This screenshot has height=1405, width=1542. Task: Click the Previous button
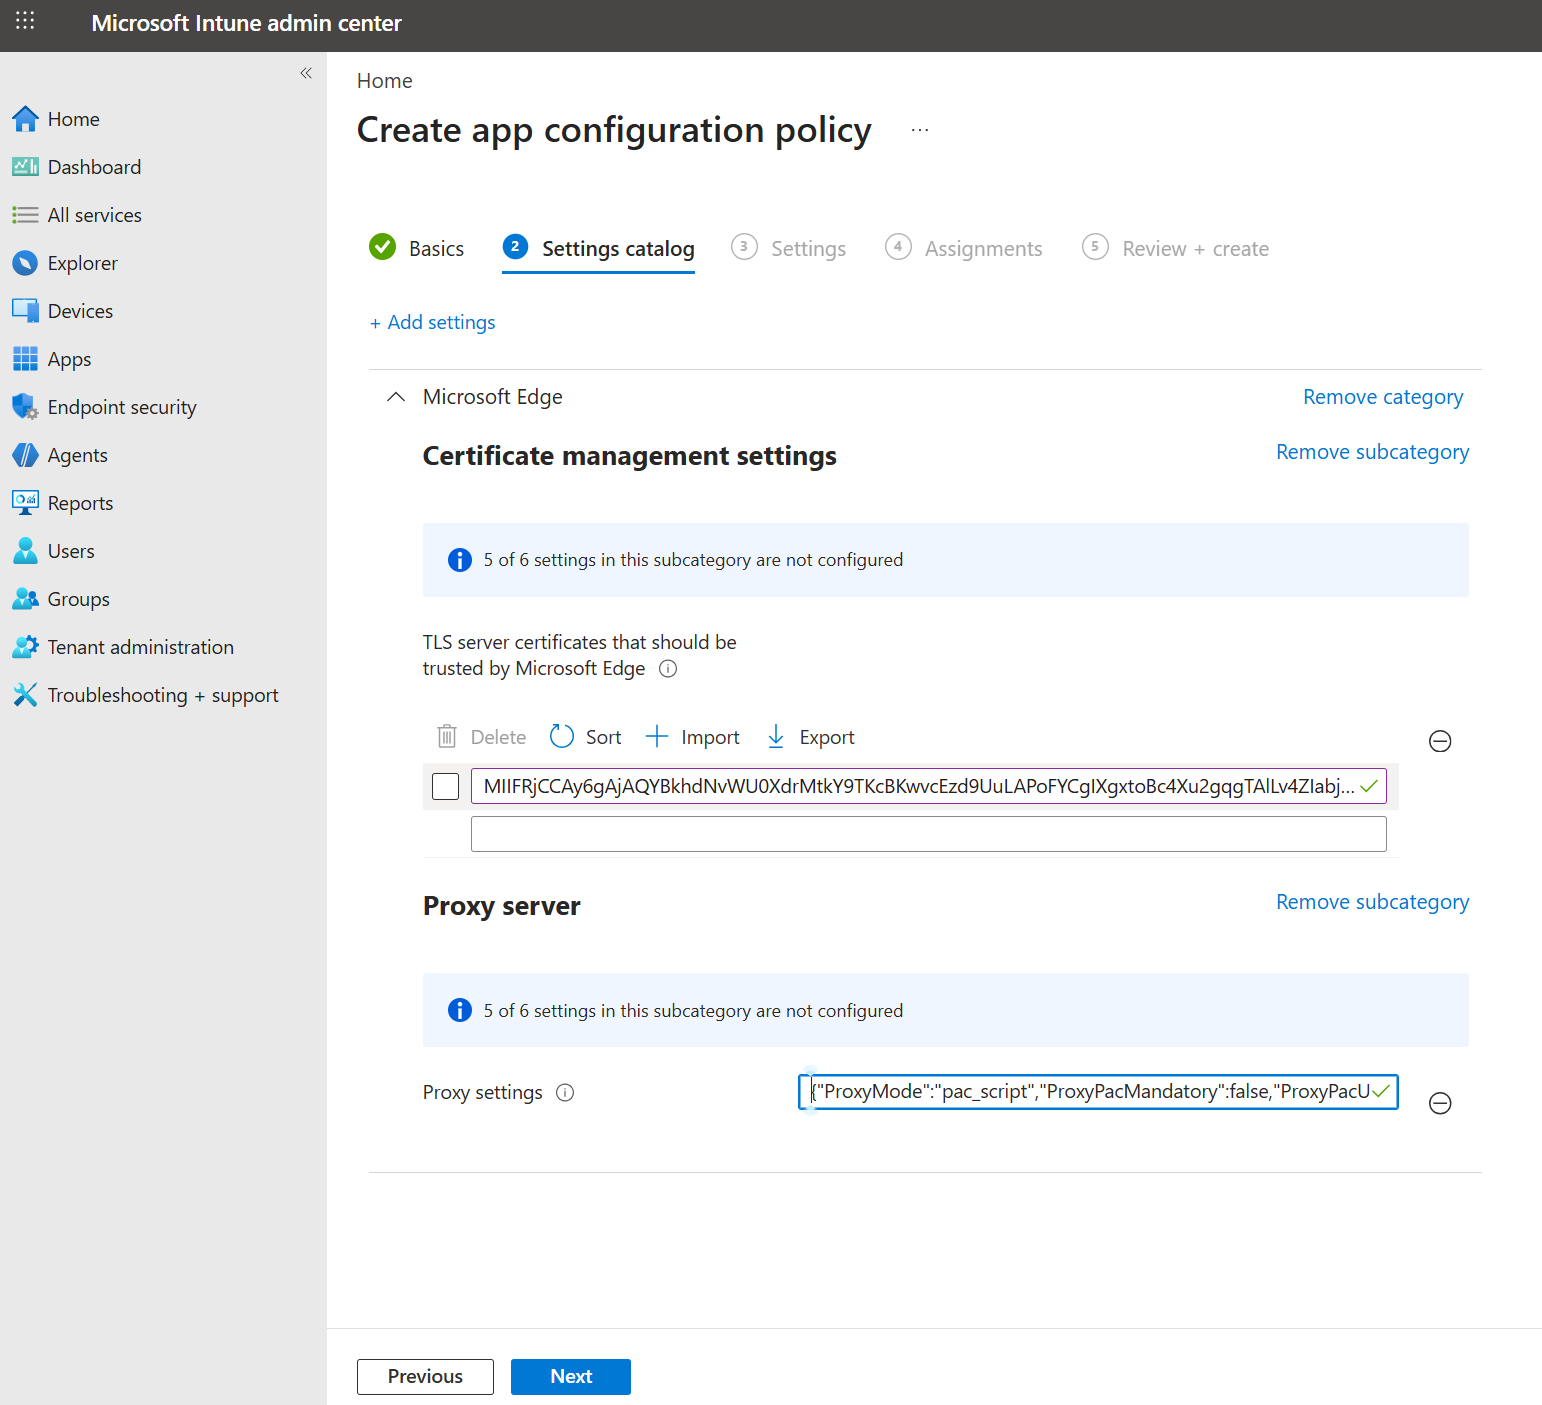pos(425,1376)
